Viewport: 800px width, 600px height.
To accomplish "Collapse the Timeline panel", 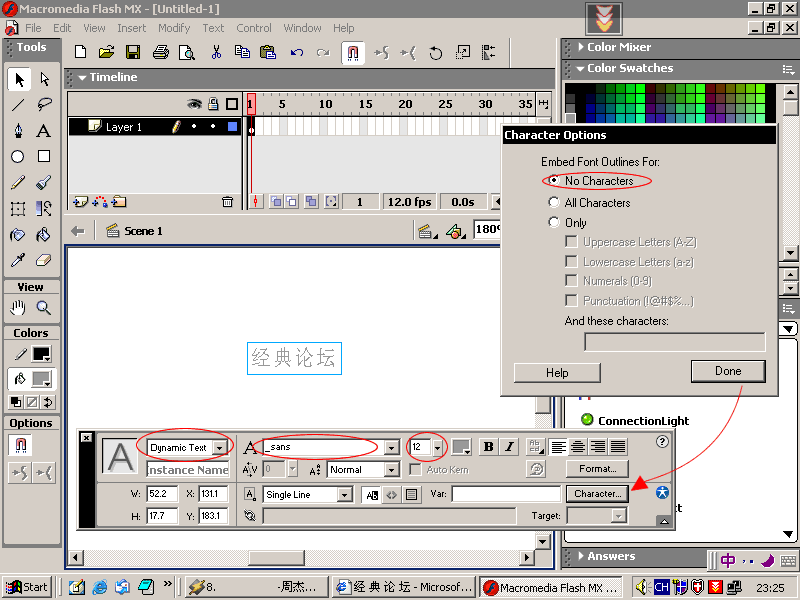I will click(82, 78).
